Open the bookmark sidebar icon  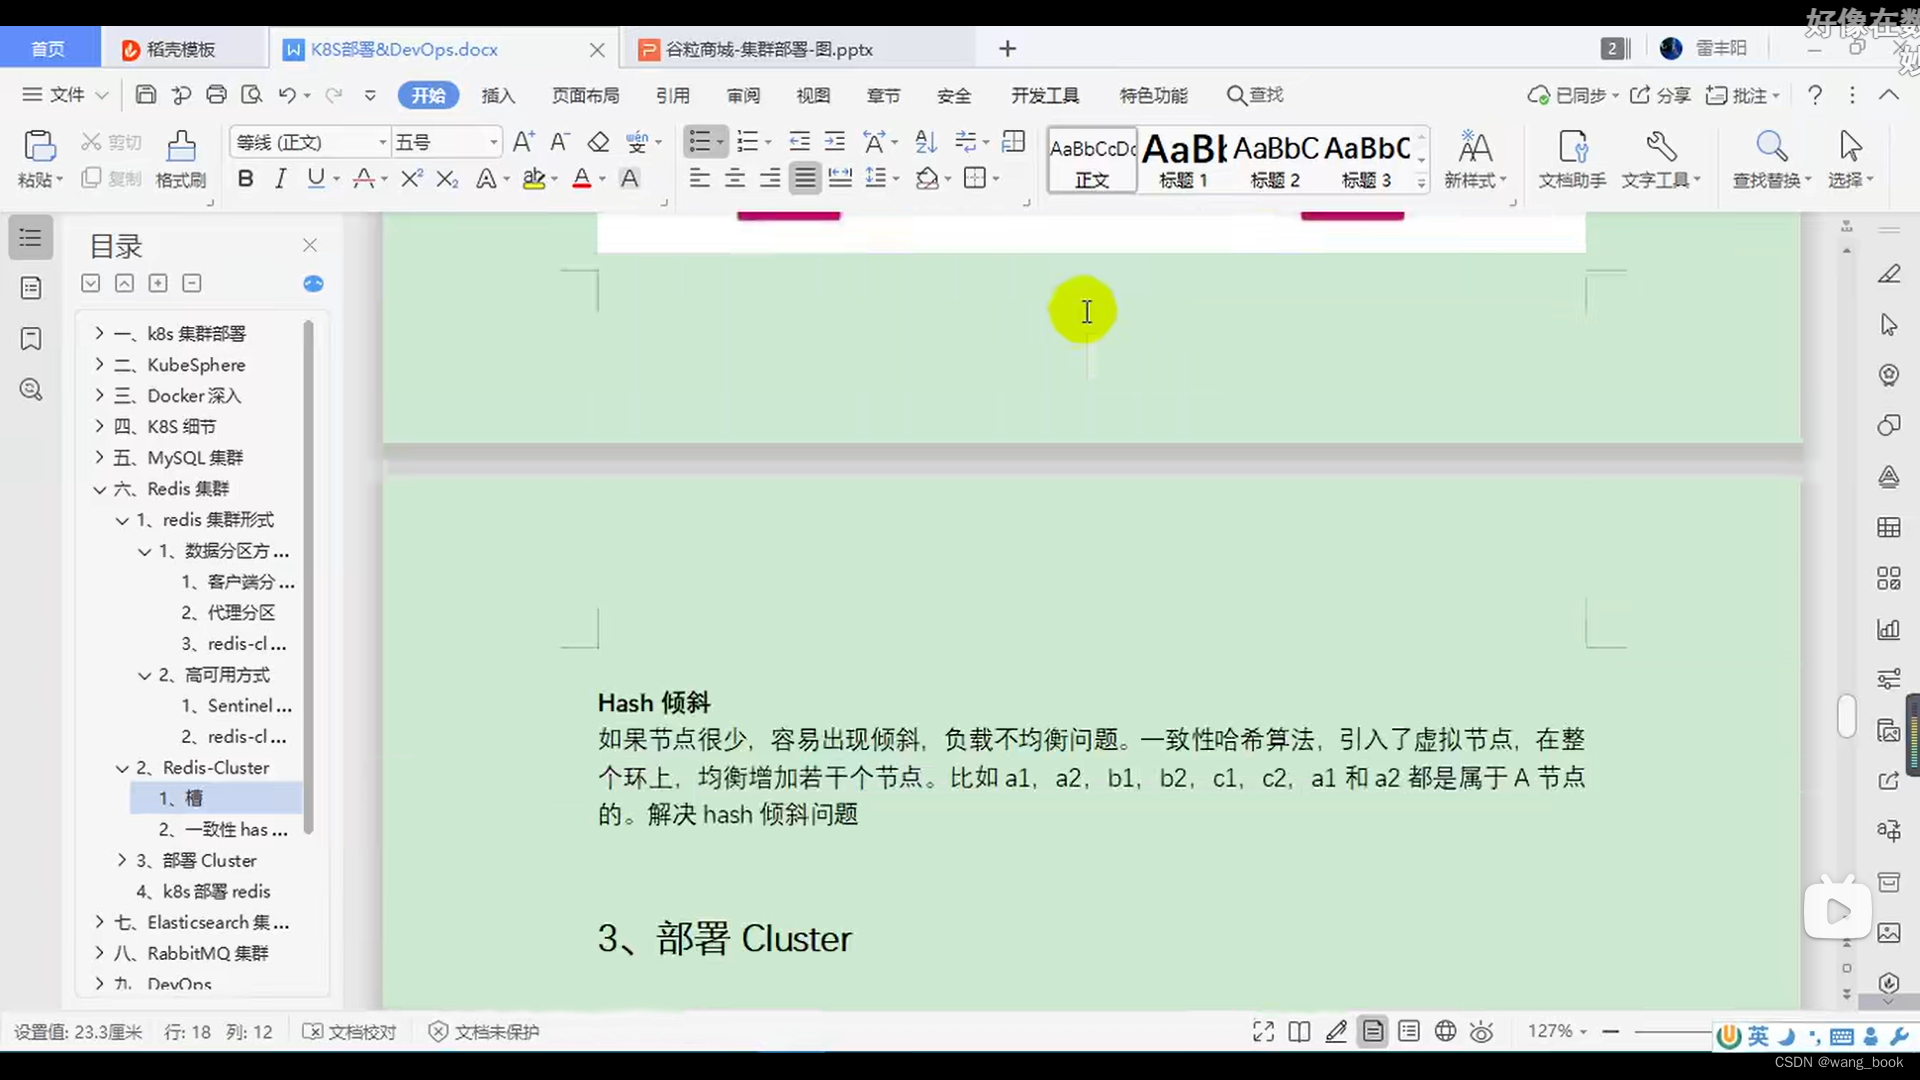click(x=31, y=338)
